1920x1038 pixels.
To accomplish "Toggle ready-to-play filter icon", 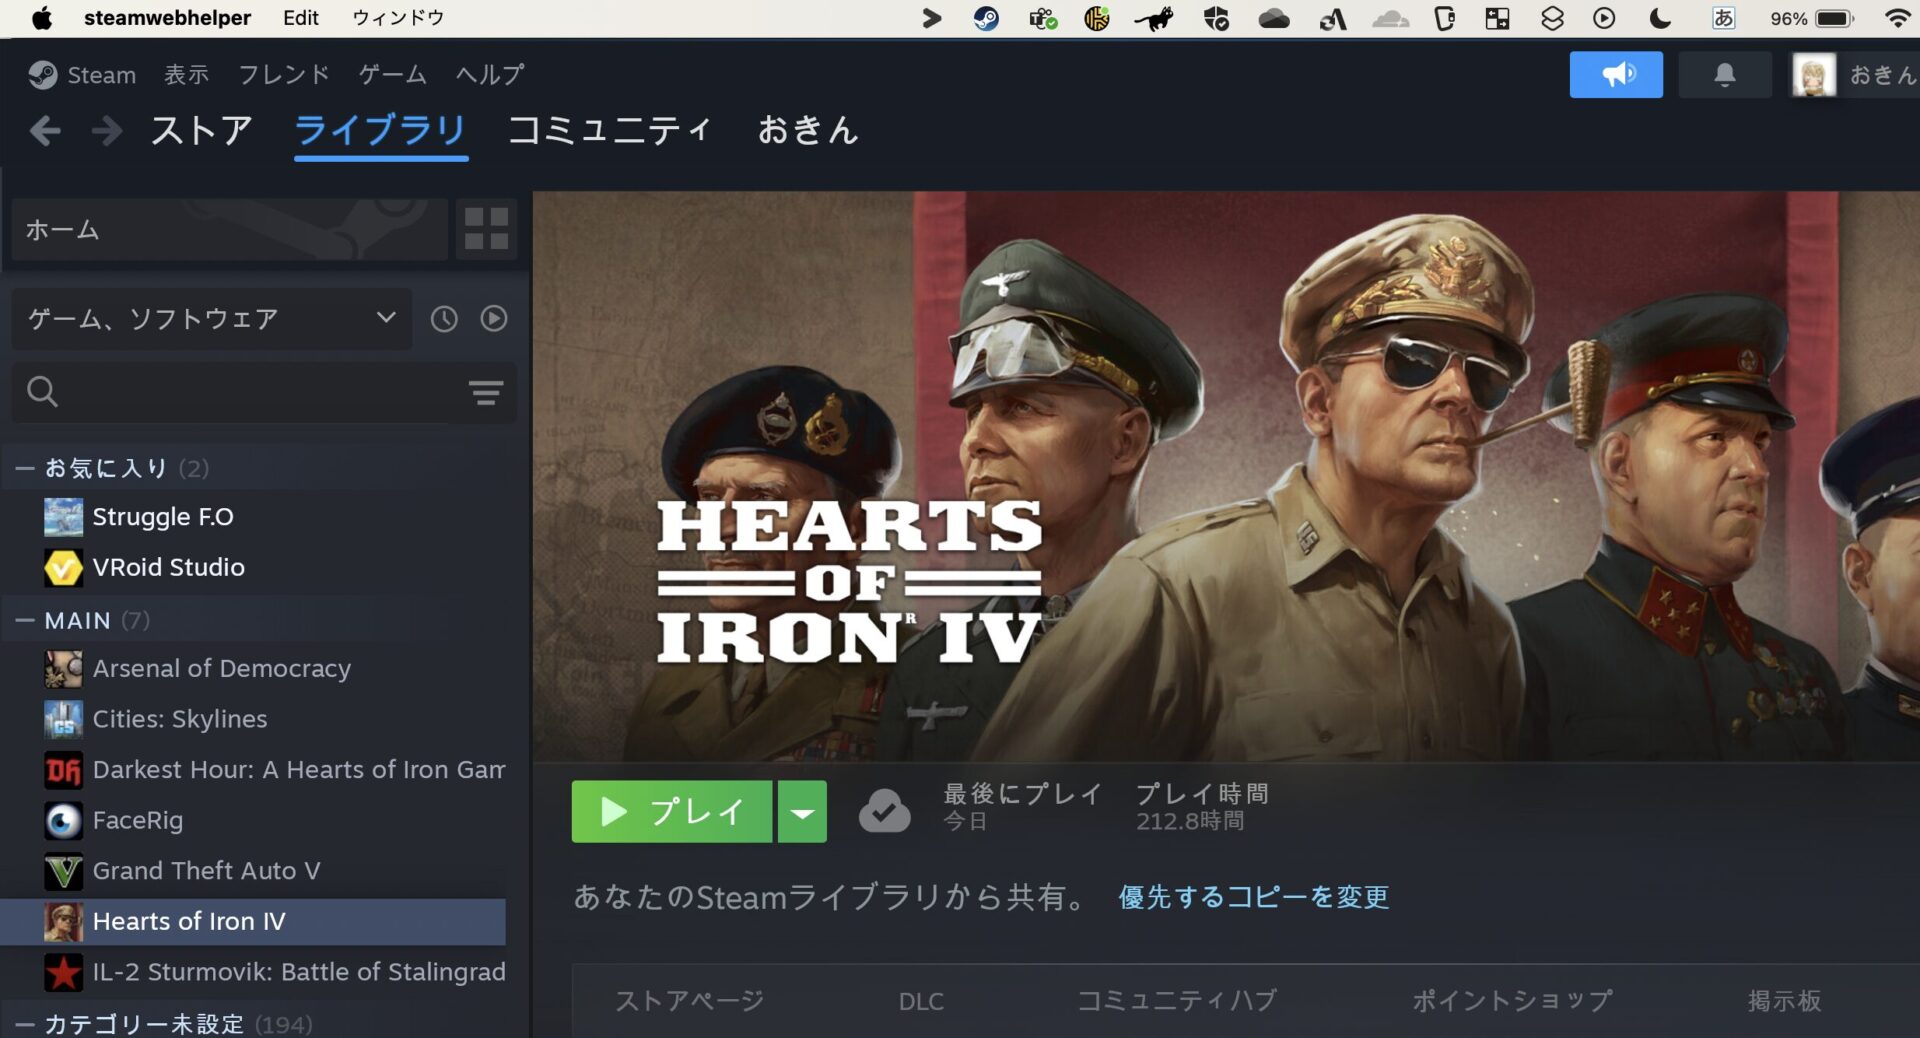I will point(494,319).
